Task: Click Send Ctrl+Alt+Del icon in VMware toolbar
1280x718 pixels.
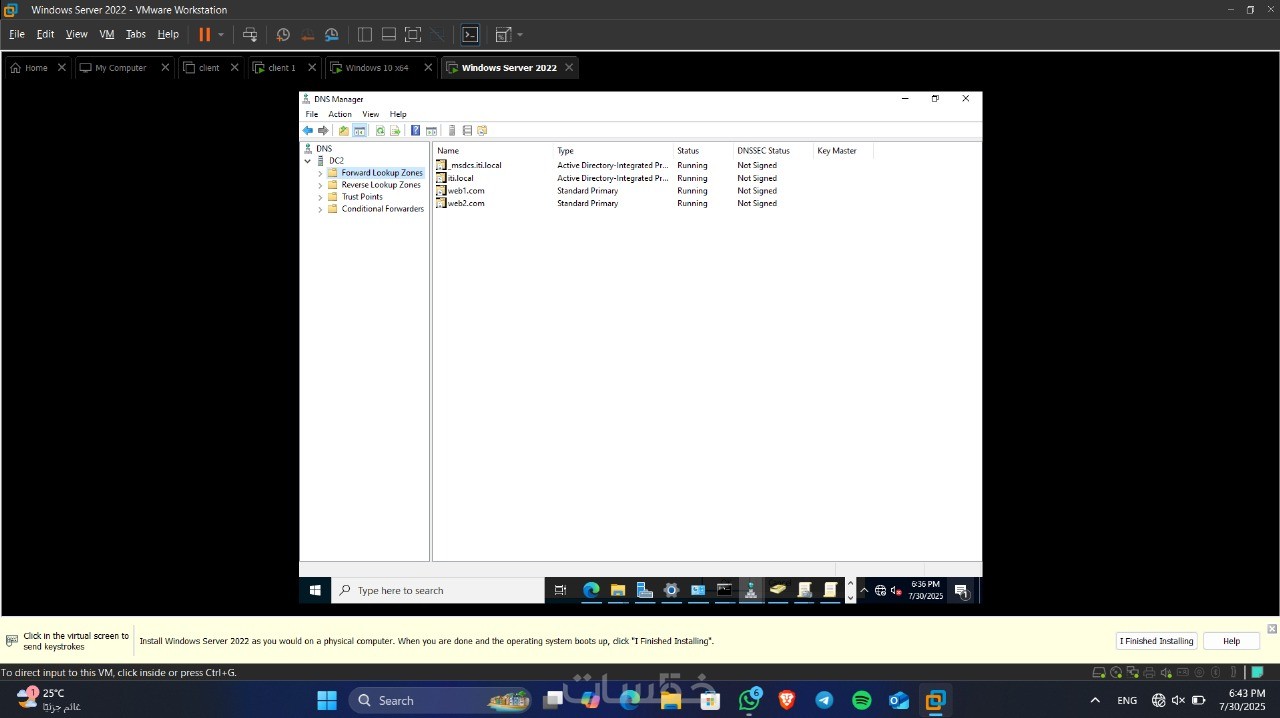Action: pos(250,34)
